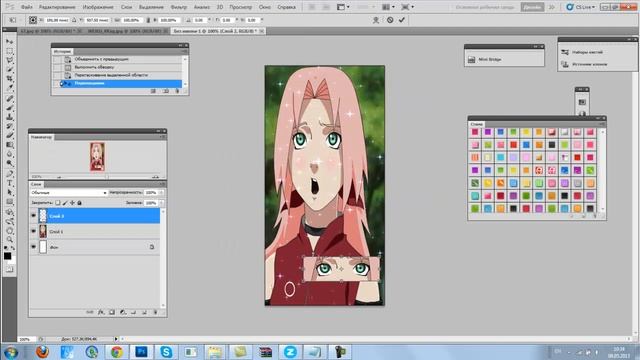Select the Essentials workspace label
This screenshot has height=360, width=640.
(x=485, y=7)
